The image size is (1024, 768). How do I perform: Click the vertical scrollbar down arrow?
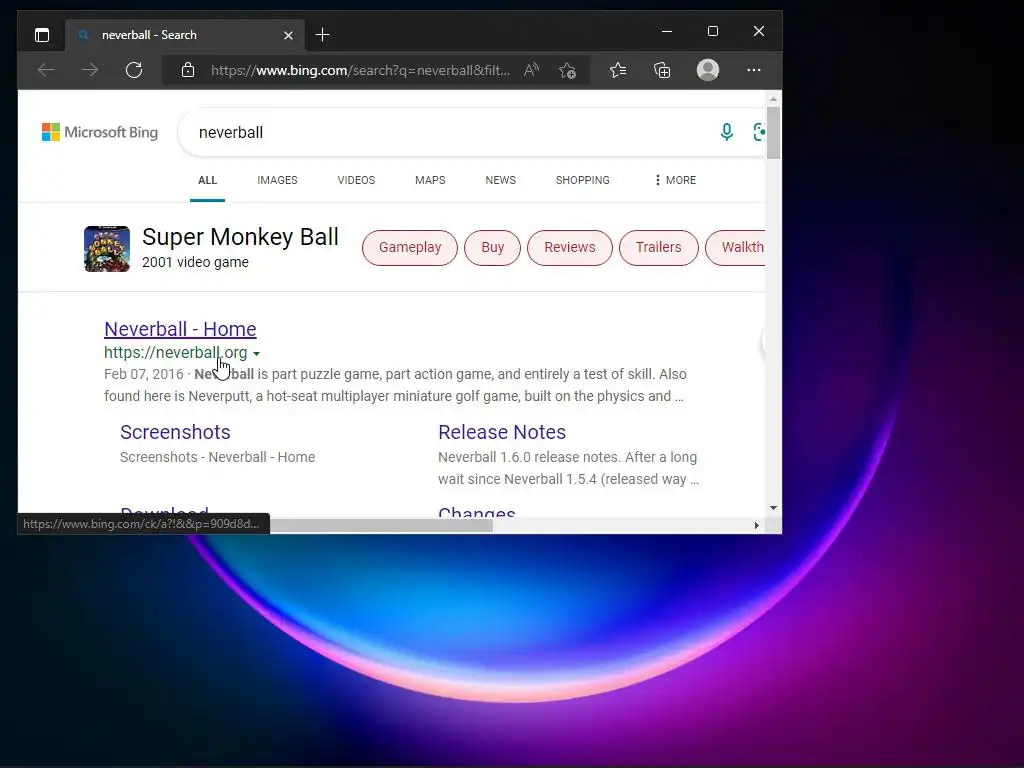click(773, 507)
